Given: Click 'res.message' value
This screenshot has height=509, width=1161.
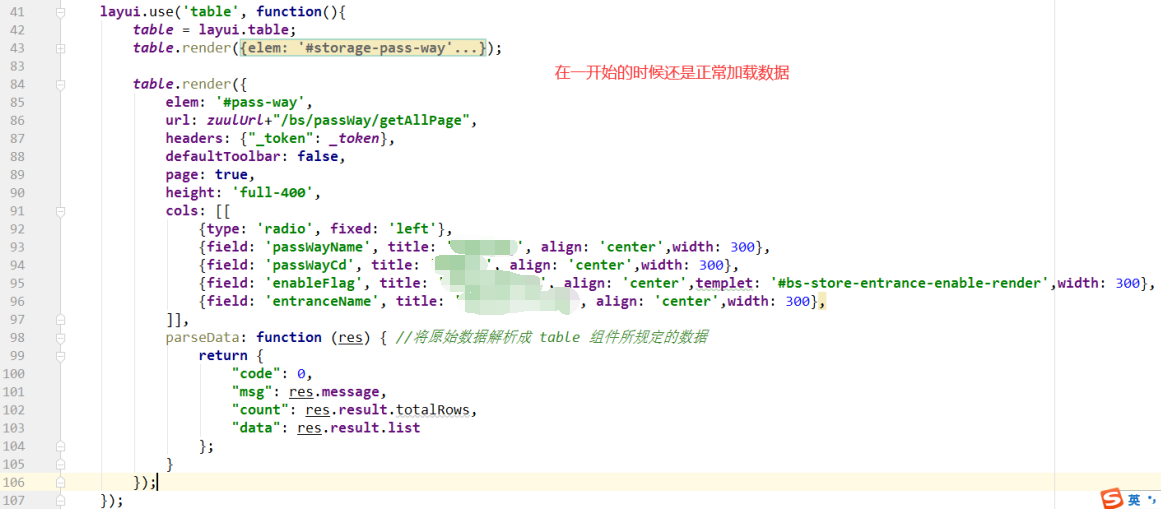Looking at the screenshot, I should tap(335, 392).
